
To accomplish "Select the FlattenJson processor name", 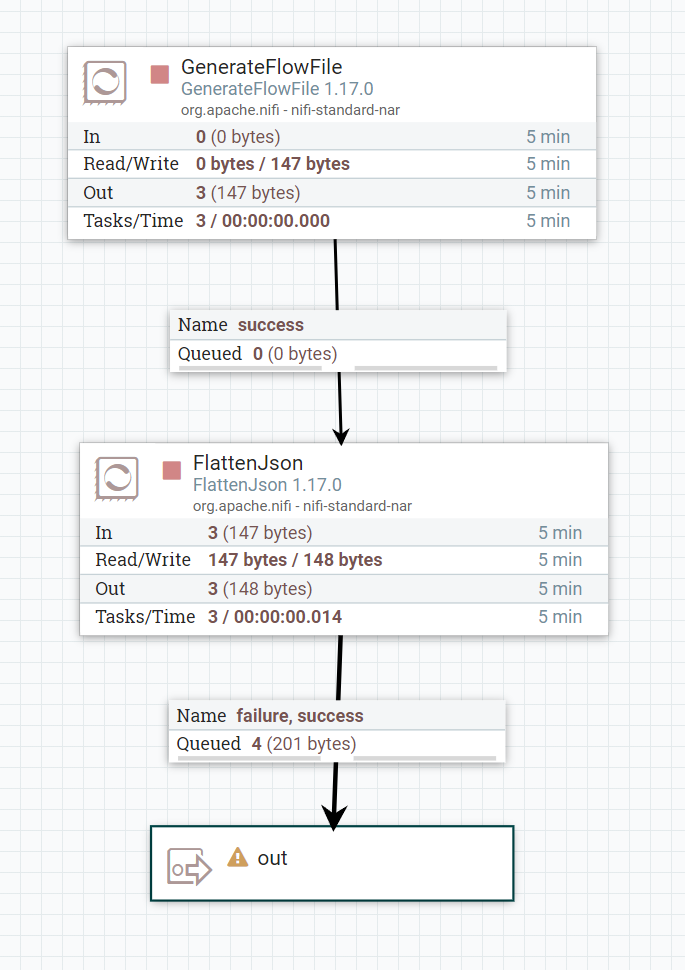I will pos(248,463).
